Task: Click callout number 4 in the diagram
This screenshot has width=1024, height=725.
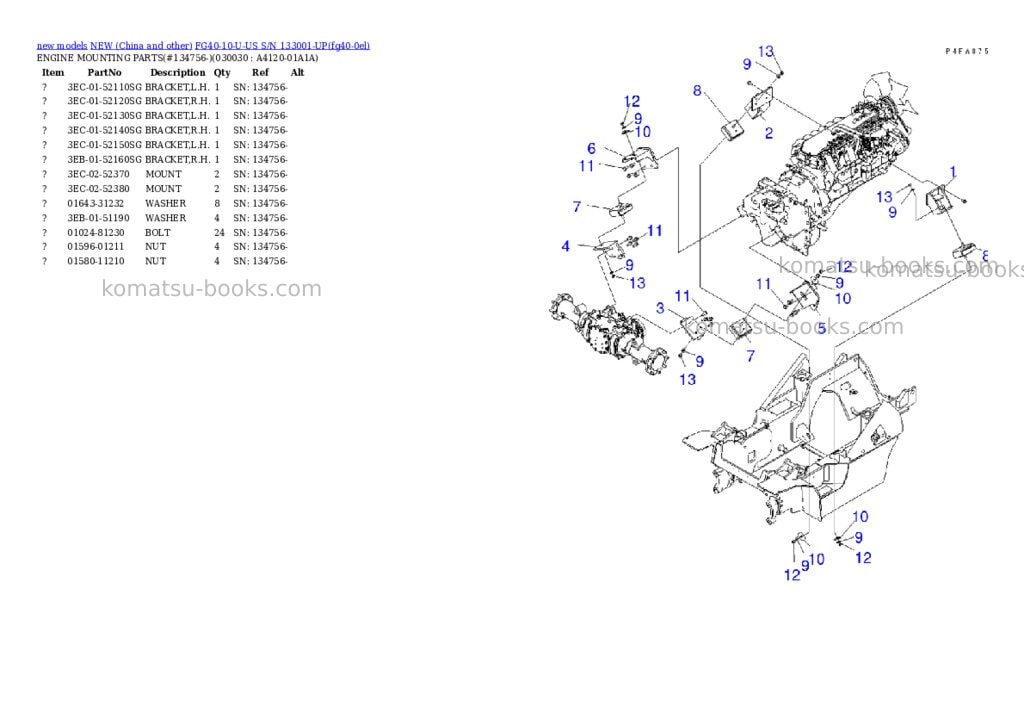Action: click(x=566, y=246)
